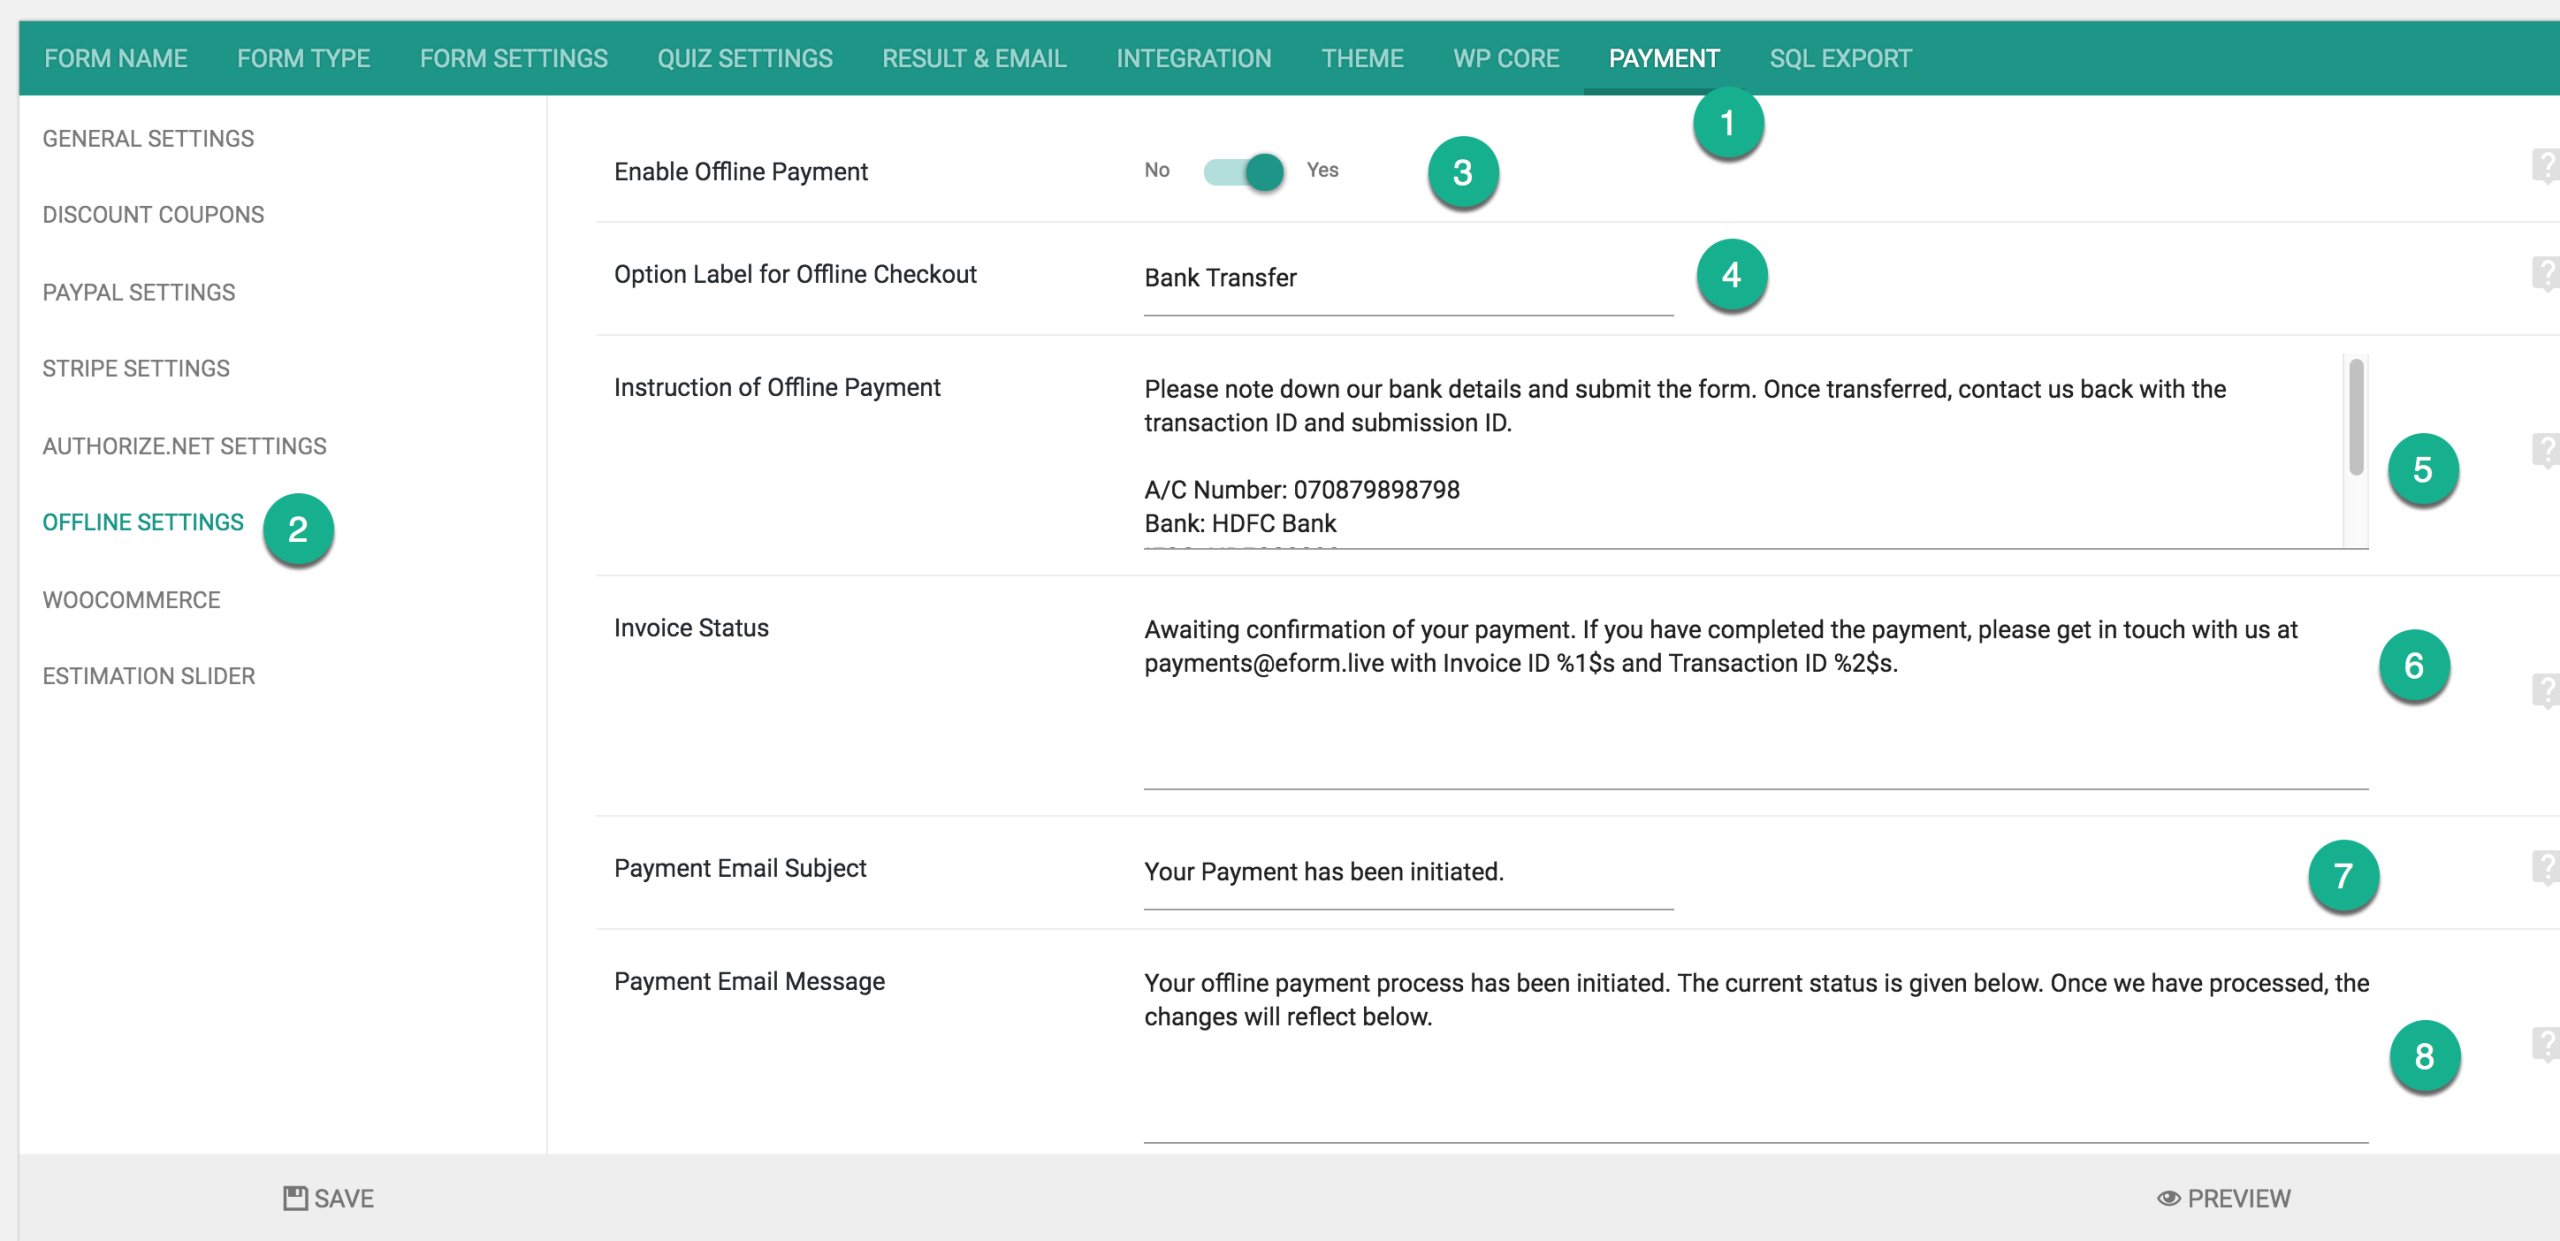The height and width of the screenshot is (1241, 2560).
Task: Click the instruction textarea scrollbar
Action: 2356,418
